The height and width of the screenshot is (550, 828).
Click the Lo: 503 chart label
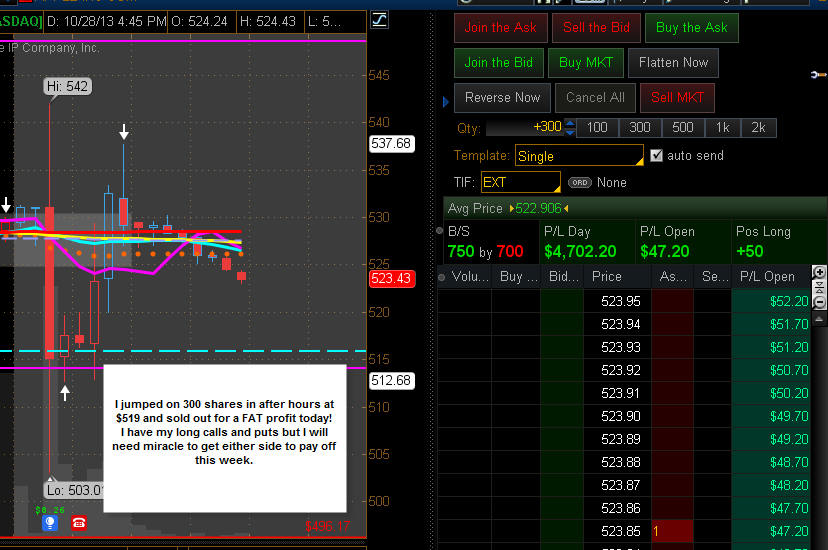point(74,490)
